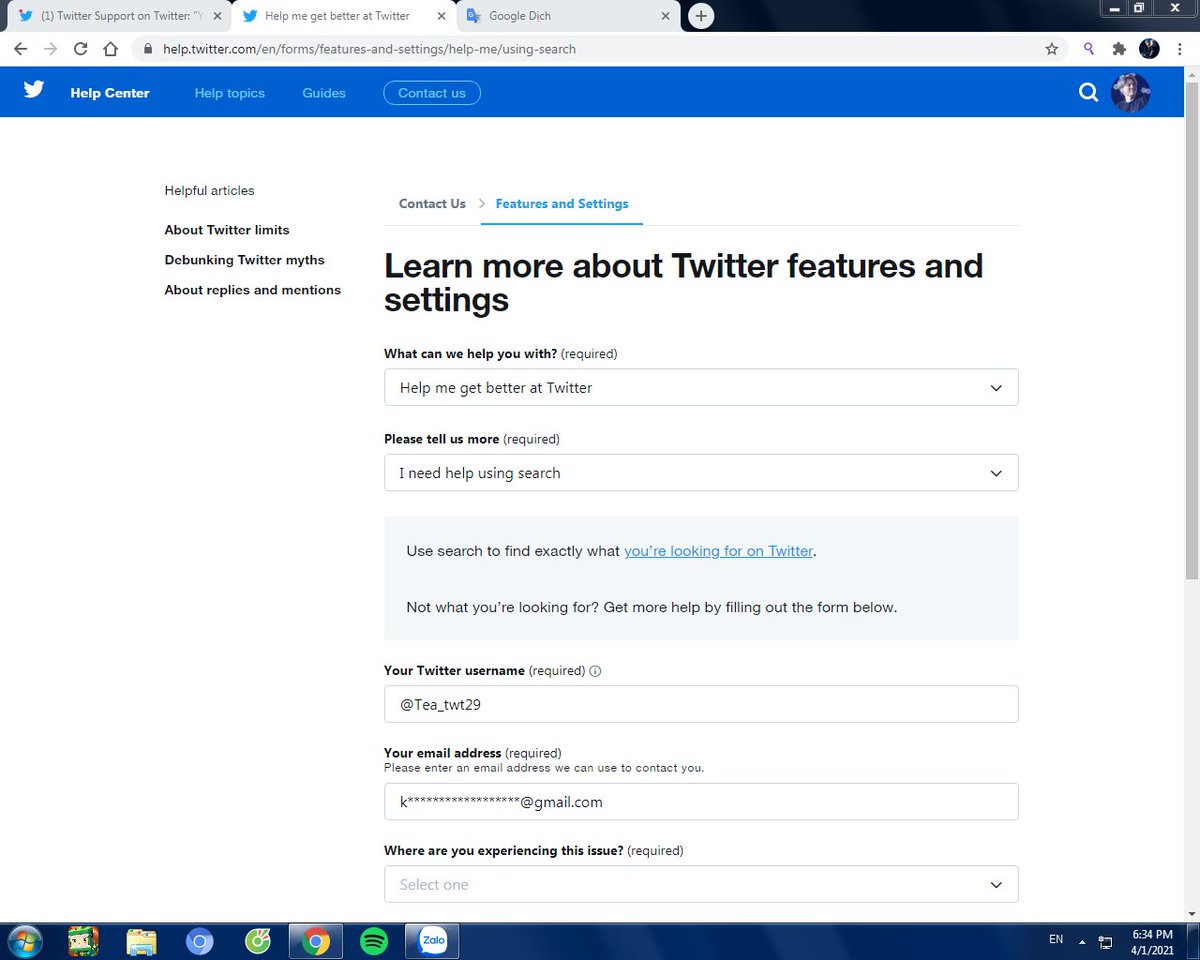
Task: Click the Contact us button
Action: [x=432, y=93]
